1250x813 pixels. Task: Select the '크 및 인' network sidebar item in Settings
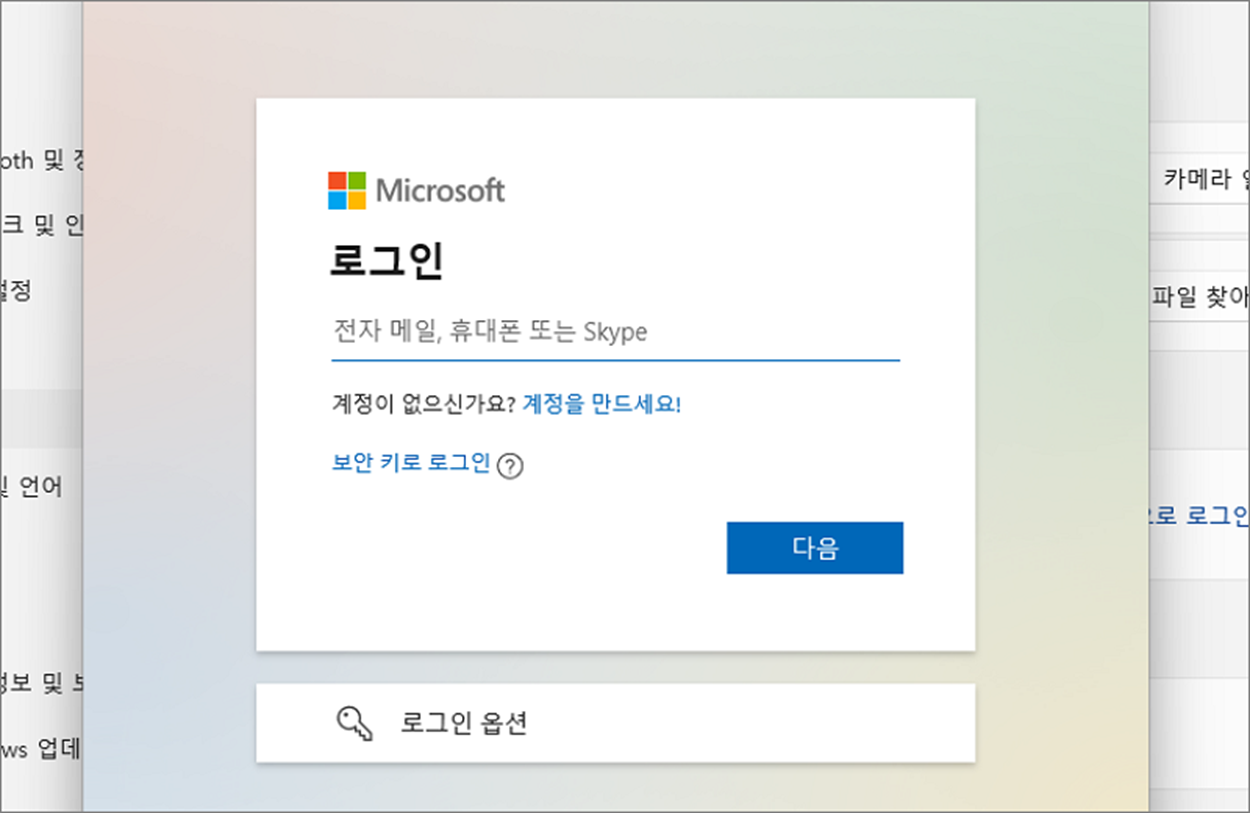(40, 226)
